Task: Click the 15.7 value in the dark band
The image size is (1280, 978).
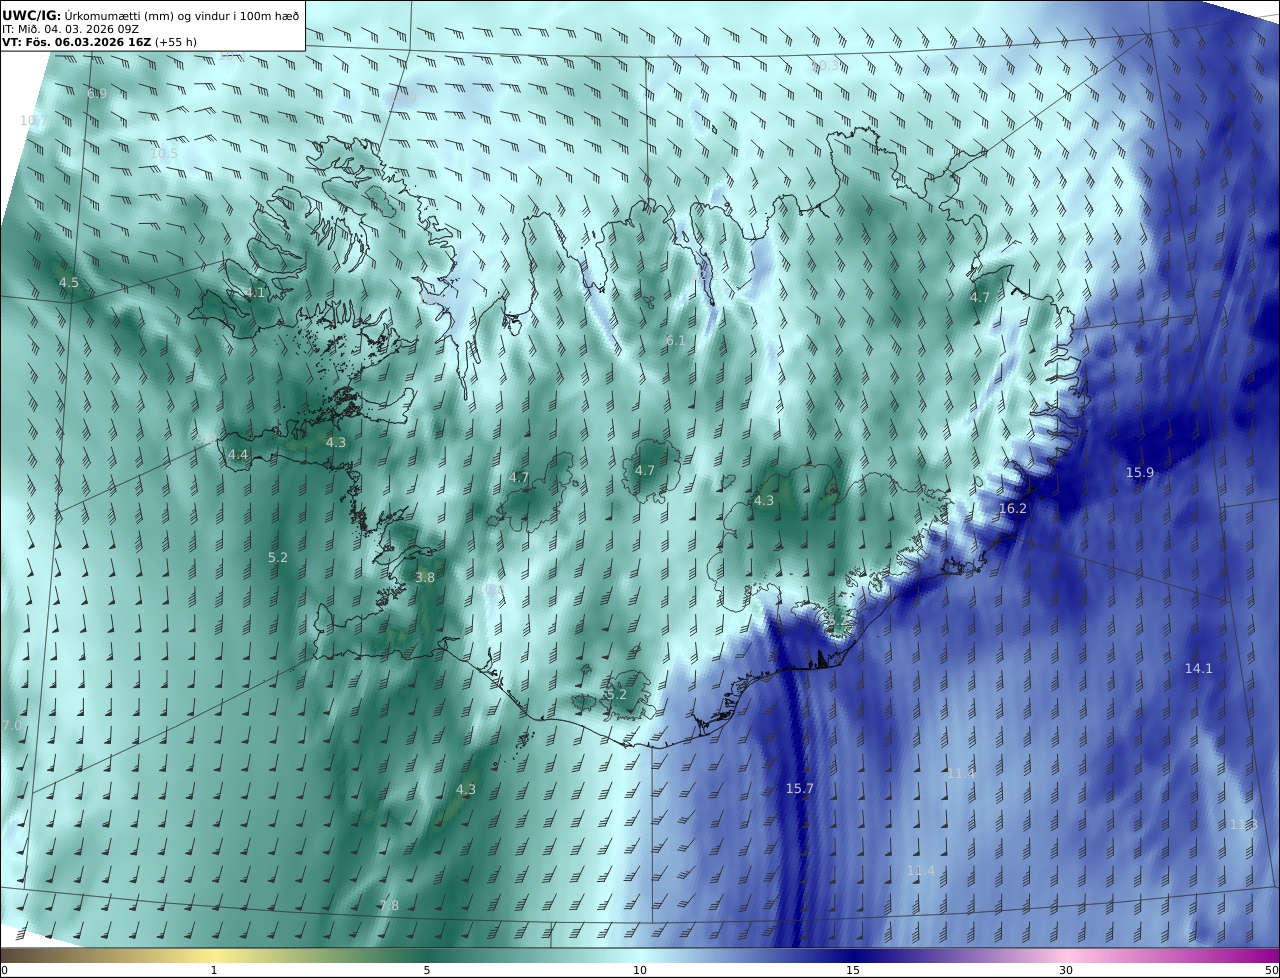Action: tap(800, 789)
